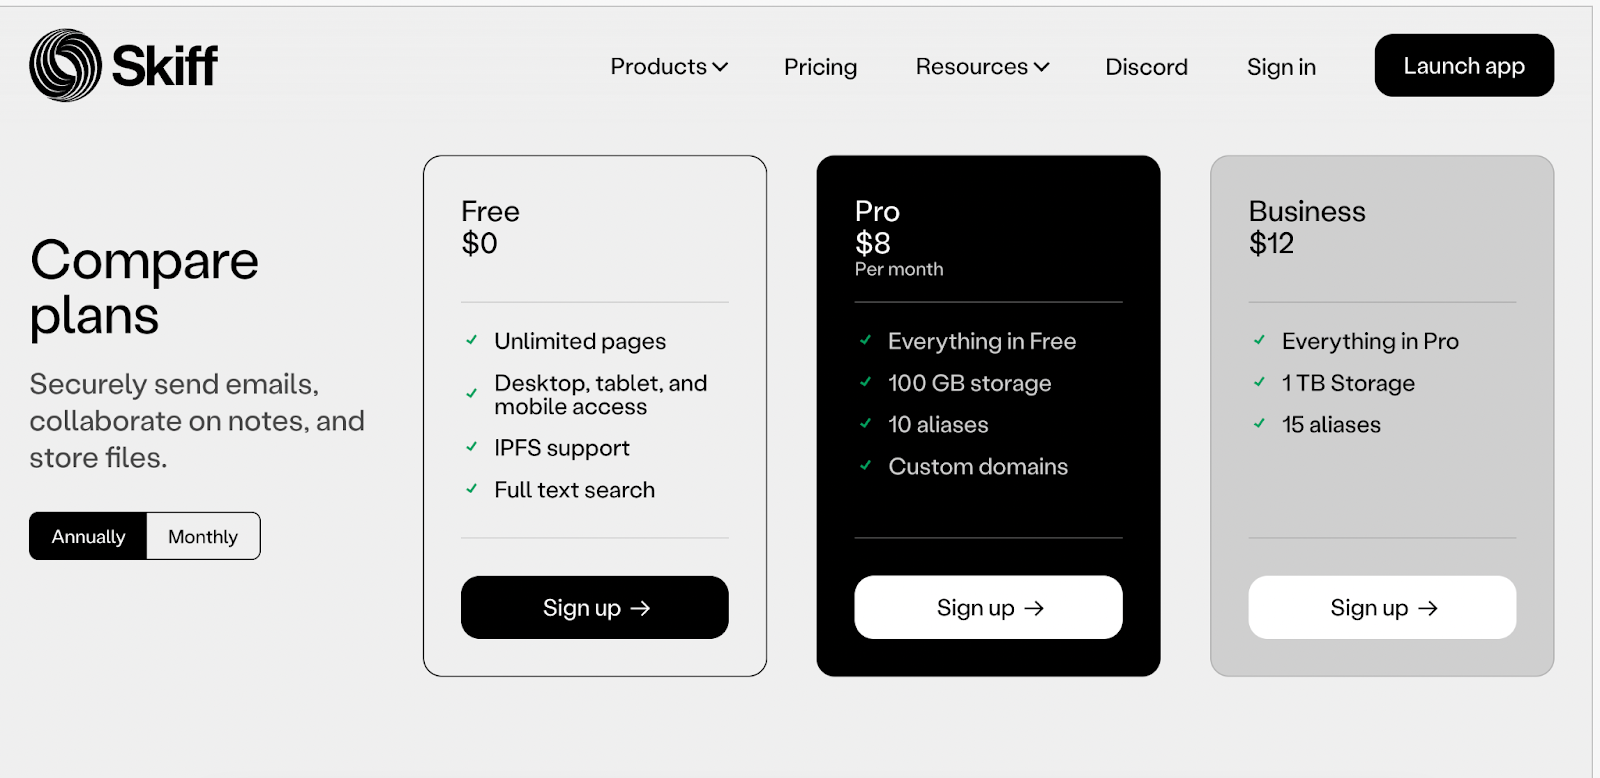Sign up for the Business plan
Image resolution: width=1600 pixels, height=778 pixels.
coord(1382,608)
